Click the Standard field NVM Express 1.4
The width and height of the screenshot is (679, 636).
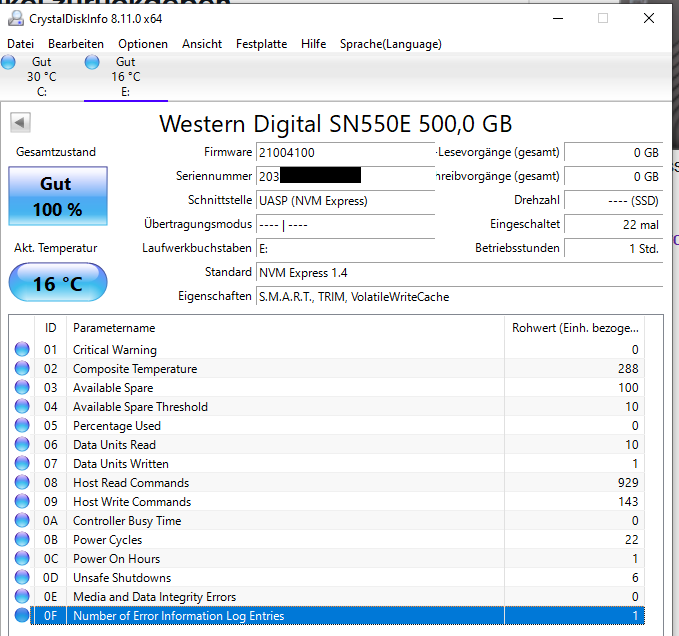[459, 273]
